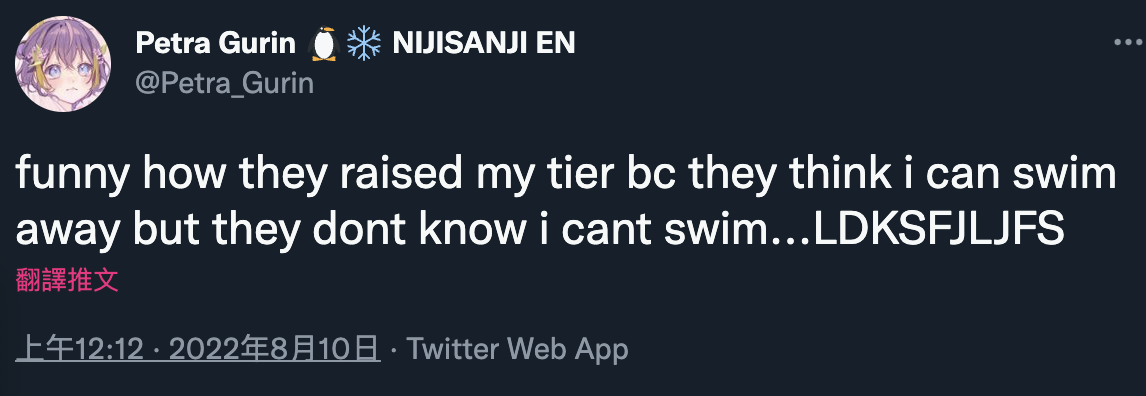Click the word LDKSFJLJFS in the tweet

938,230
